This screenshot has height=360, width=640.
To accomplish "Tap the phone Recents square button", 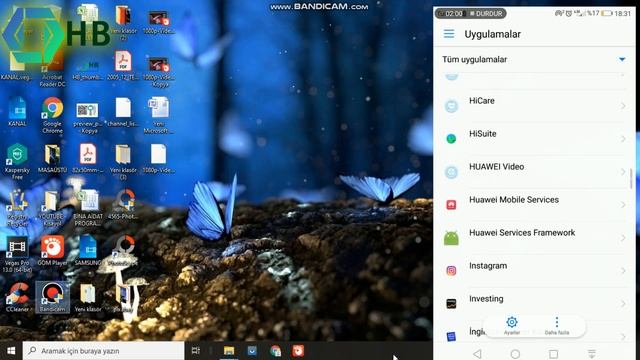I will point(553,353).
